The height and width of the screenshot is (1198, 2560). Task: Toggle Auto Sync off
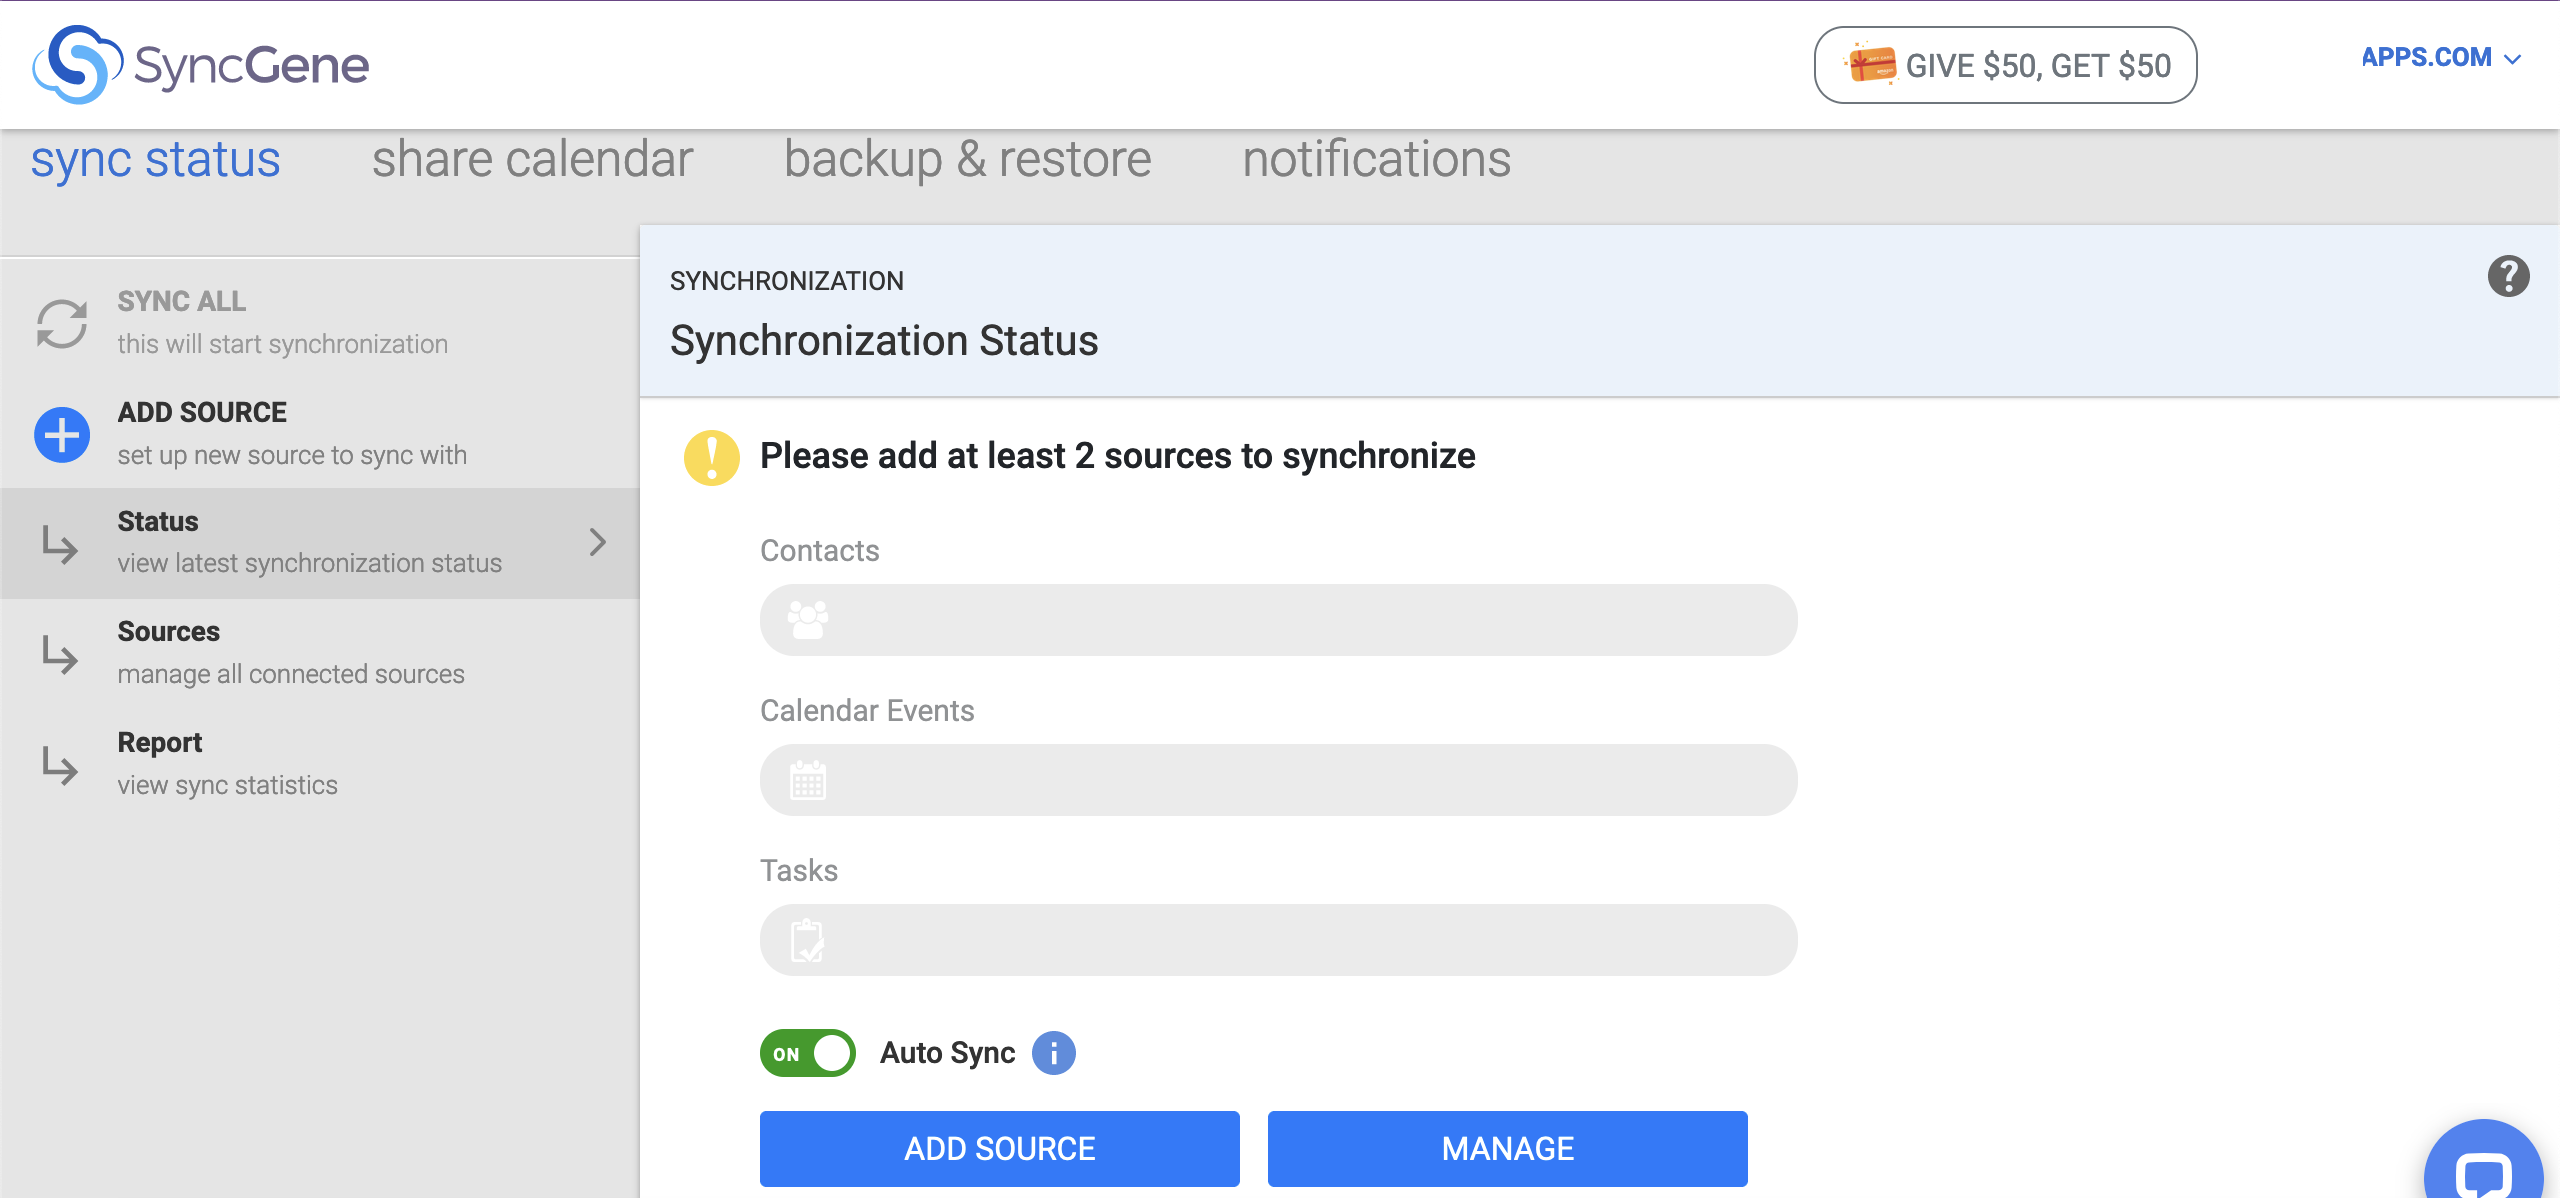click(x=807, y=1052)
